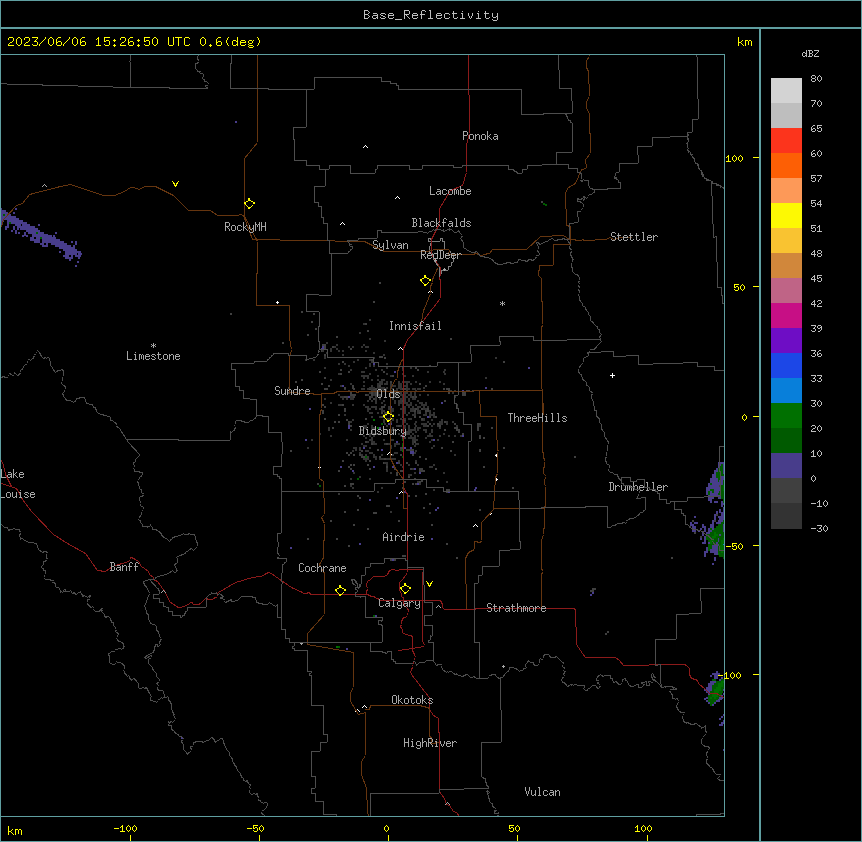Click the Banff label
This screenshot has width=862, height=842.
(x=124, y=567)
